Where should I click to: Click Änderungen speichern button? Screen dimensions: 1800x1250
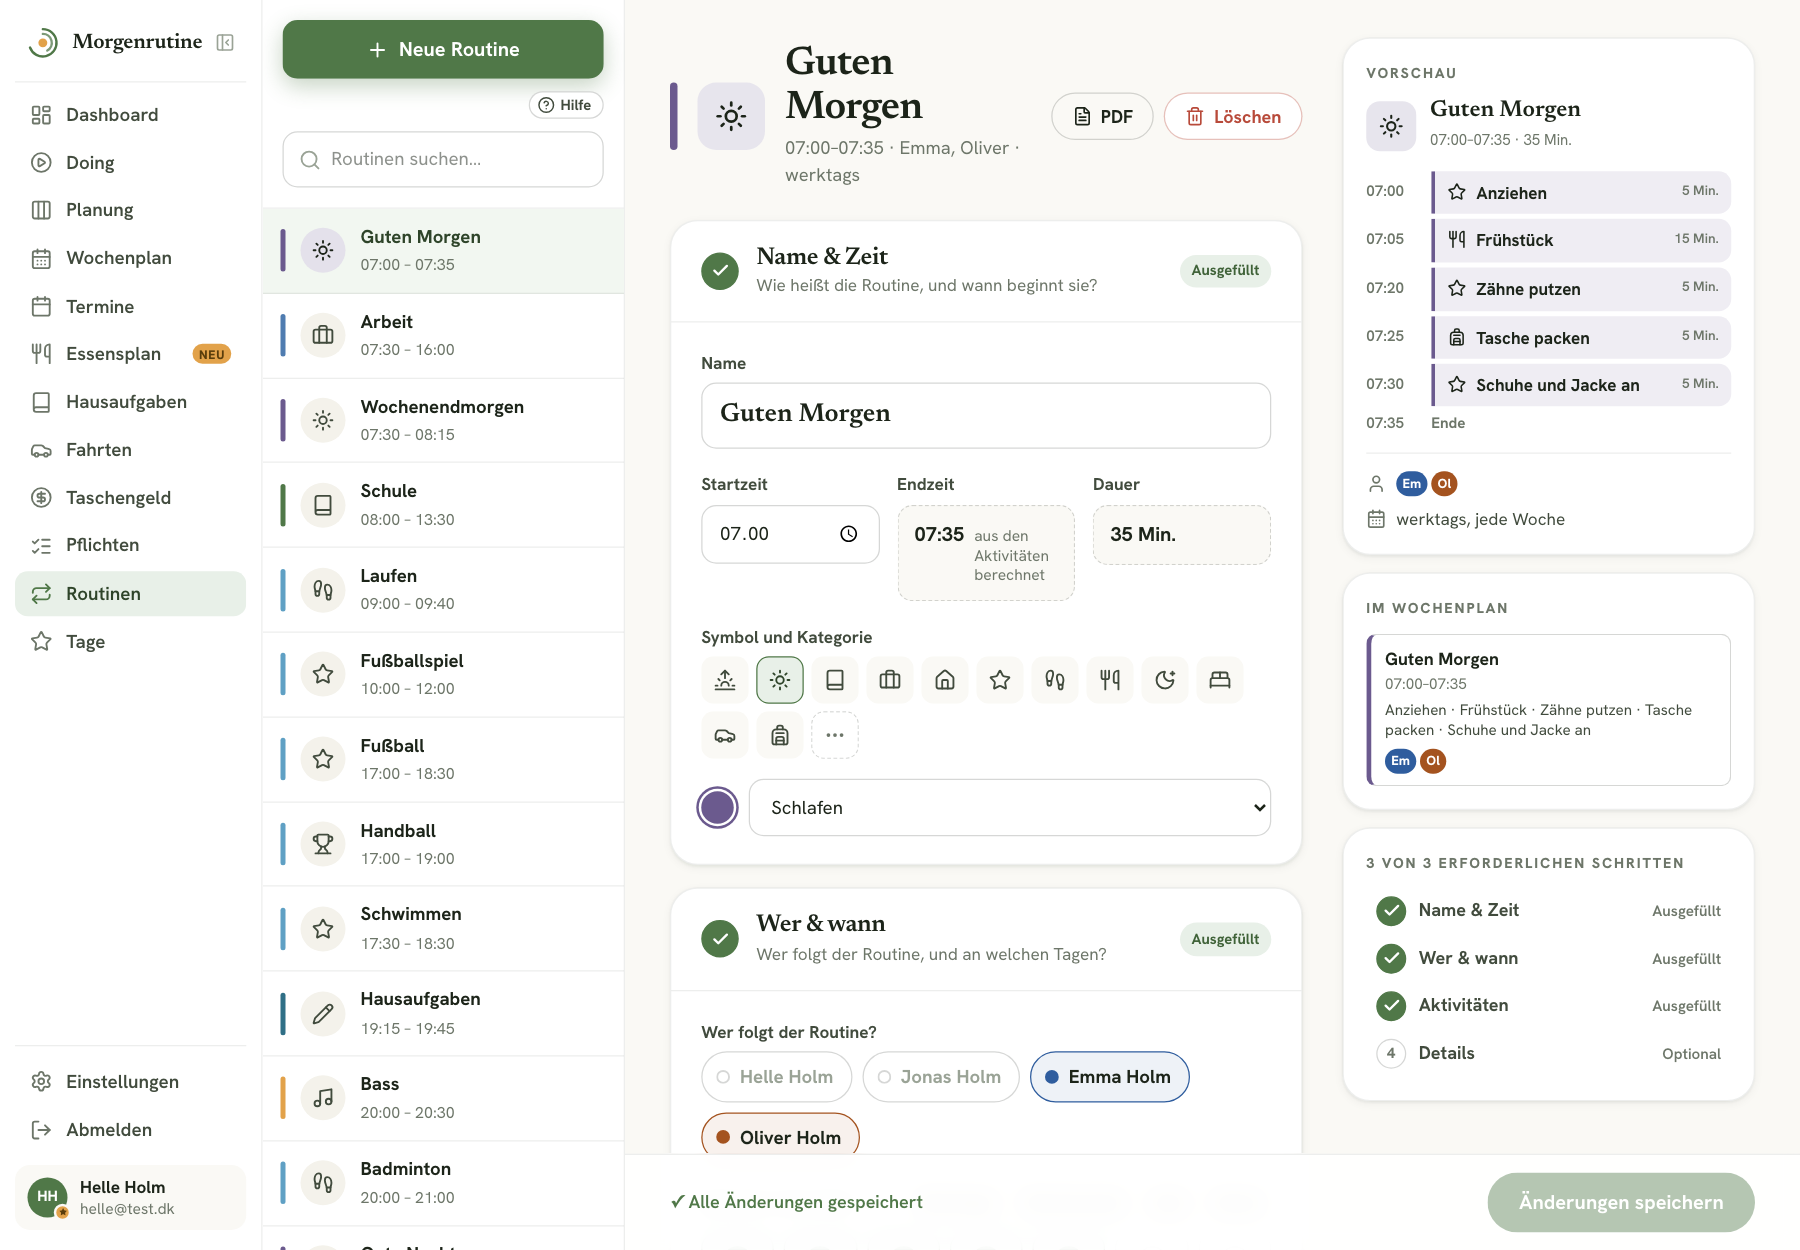[1620, 1202]
